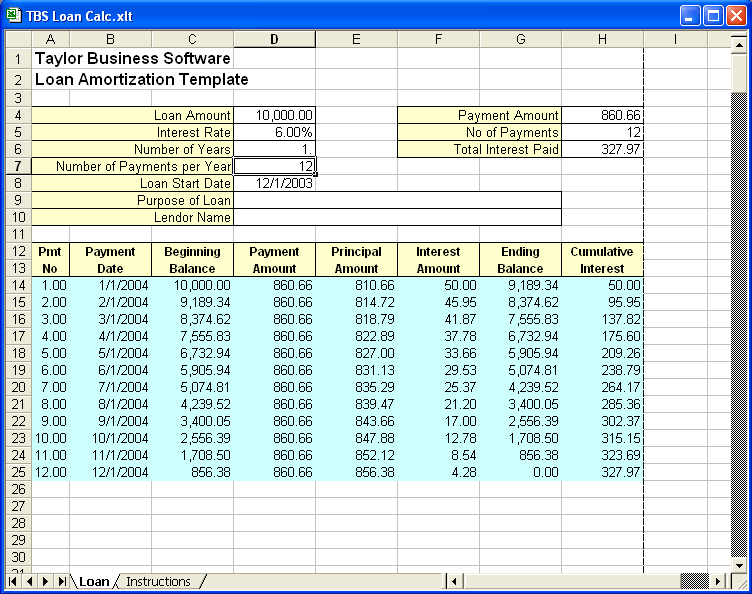The image size is (752, 594).
Task: Click the Select All corner box
Action: pyautogui.click(x=18, y=39)
